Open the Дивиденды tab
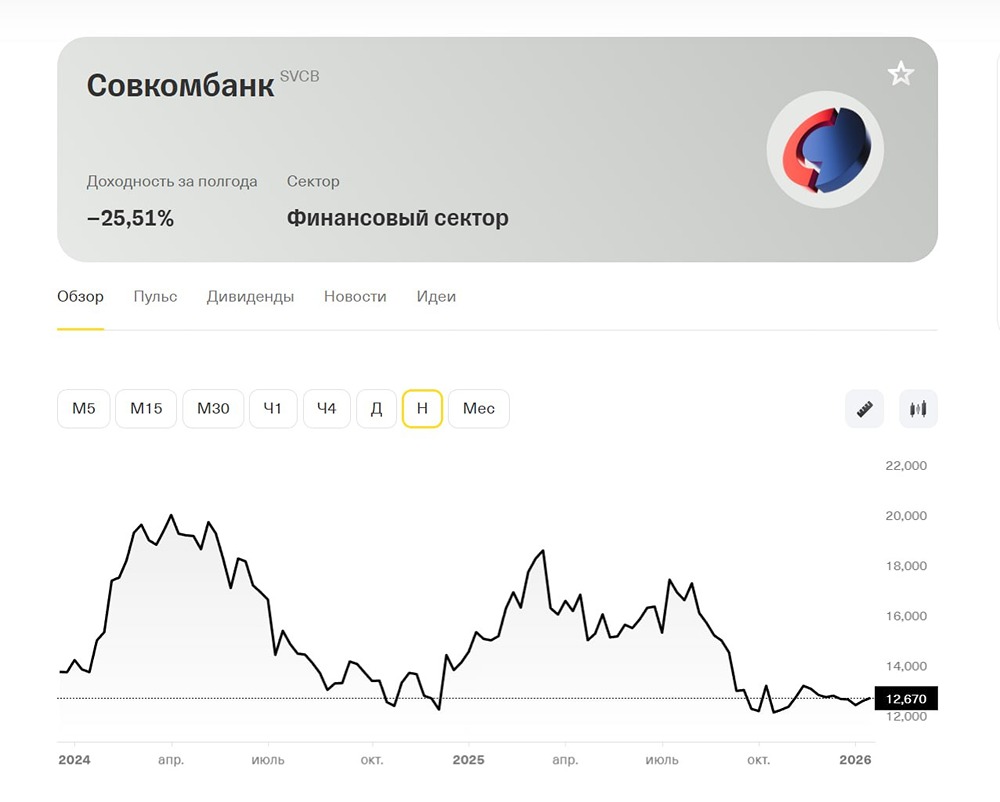 pos(250,297)
